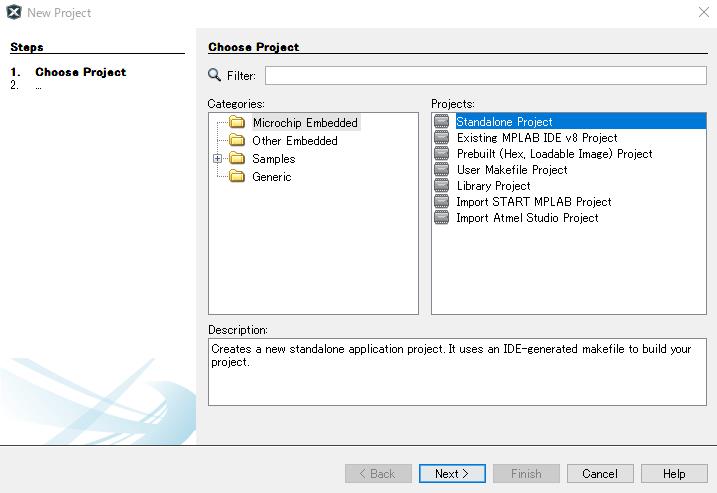Choose Import Atmel Studio Project
This screenshot has width=717, height=493.
tap(528, 218)
